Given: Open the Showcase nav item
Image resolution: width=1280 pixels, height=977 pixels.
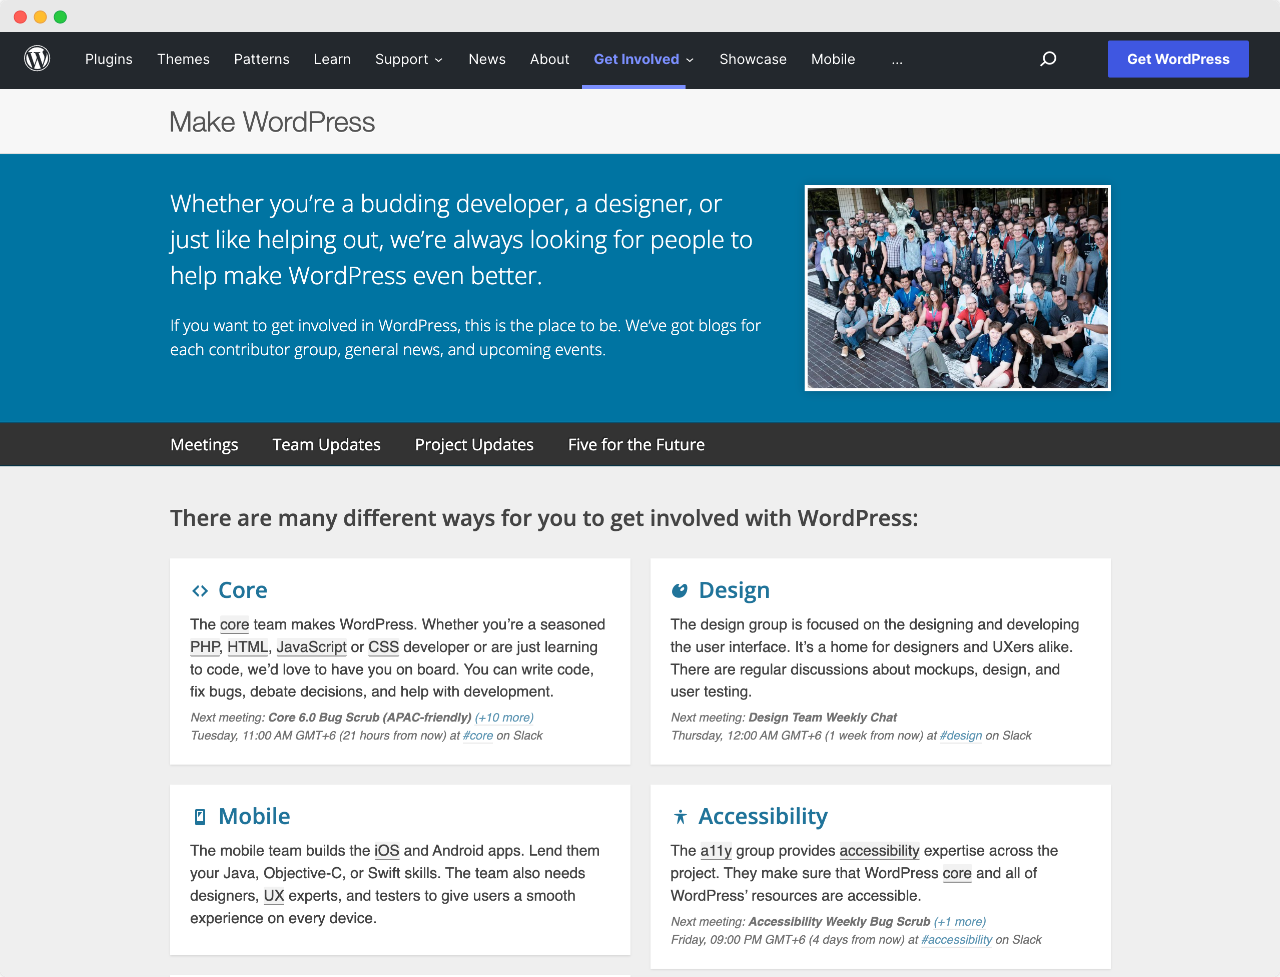Looking at the screenshot, I should 753,59.
